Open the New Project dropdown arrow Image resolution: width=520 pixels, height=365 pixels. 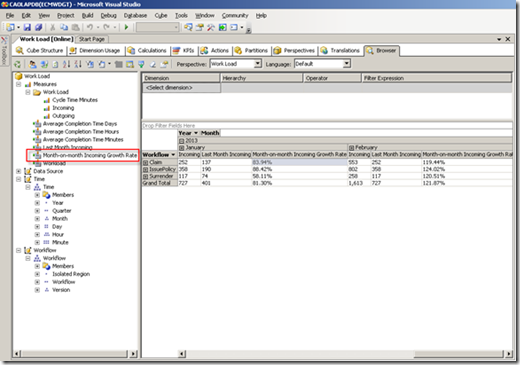pyautogui.click(x=18, y=27)
